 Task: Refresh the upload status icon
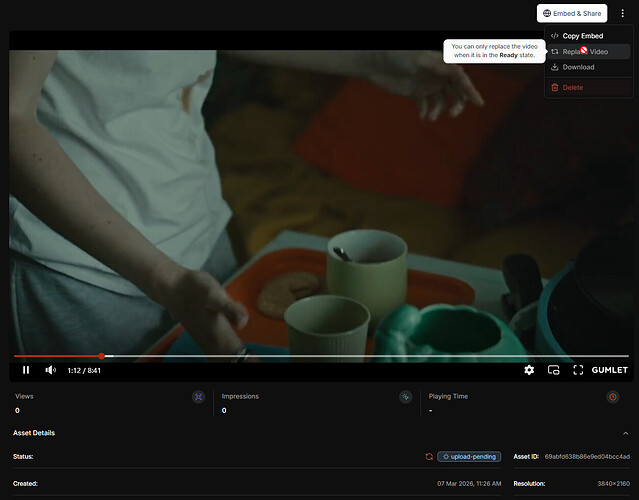[429, 457]
